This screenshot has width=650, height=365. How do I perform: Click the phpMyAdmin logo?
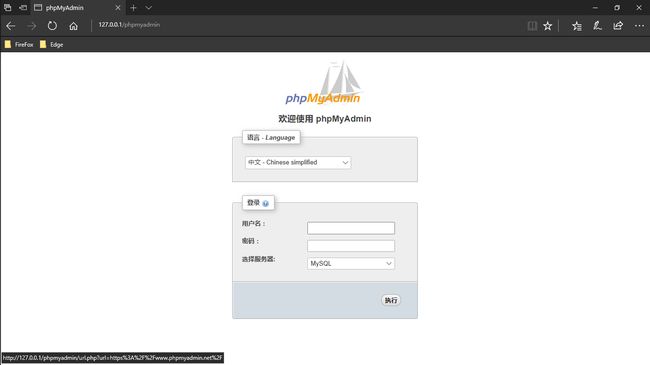[323, 83]
